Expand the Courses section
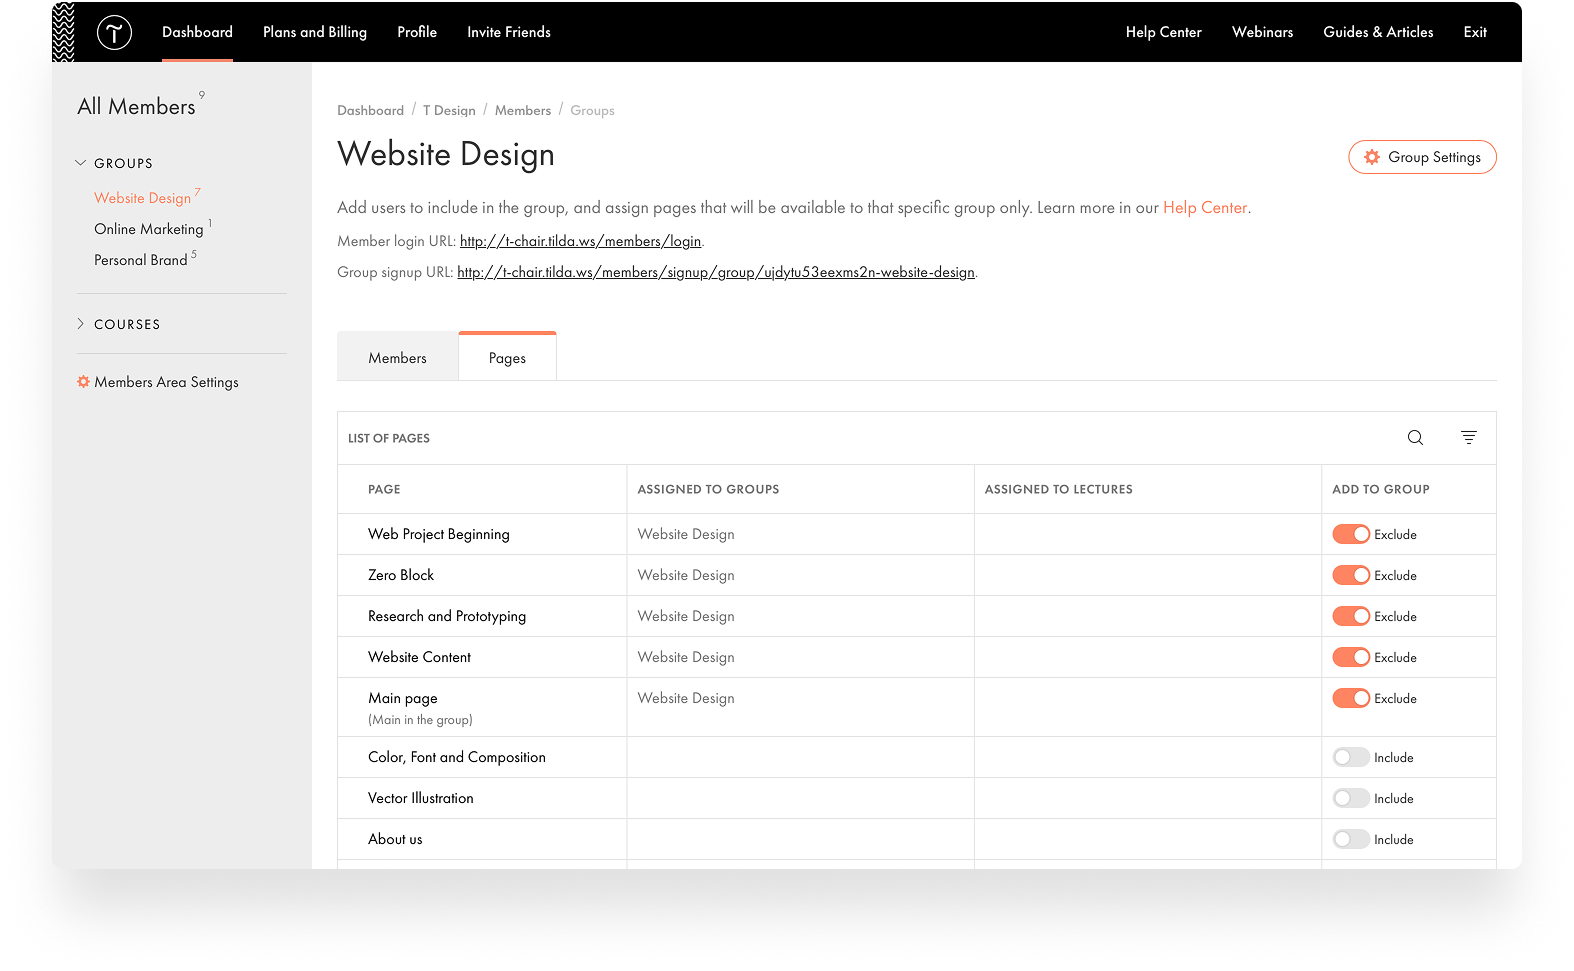 (81, 324)
